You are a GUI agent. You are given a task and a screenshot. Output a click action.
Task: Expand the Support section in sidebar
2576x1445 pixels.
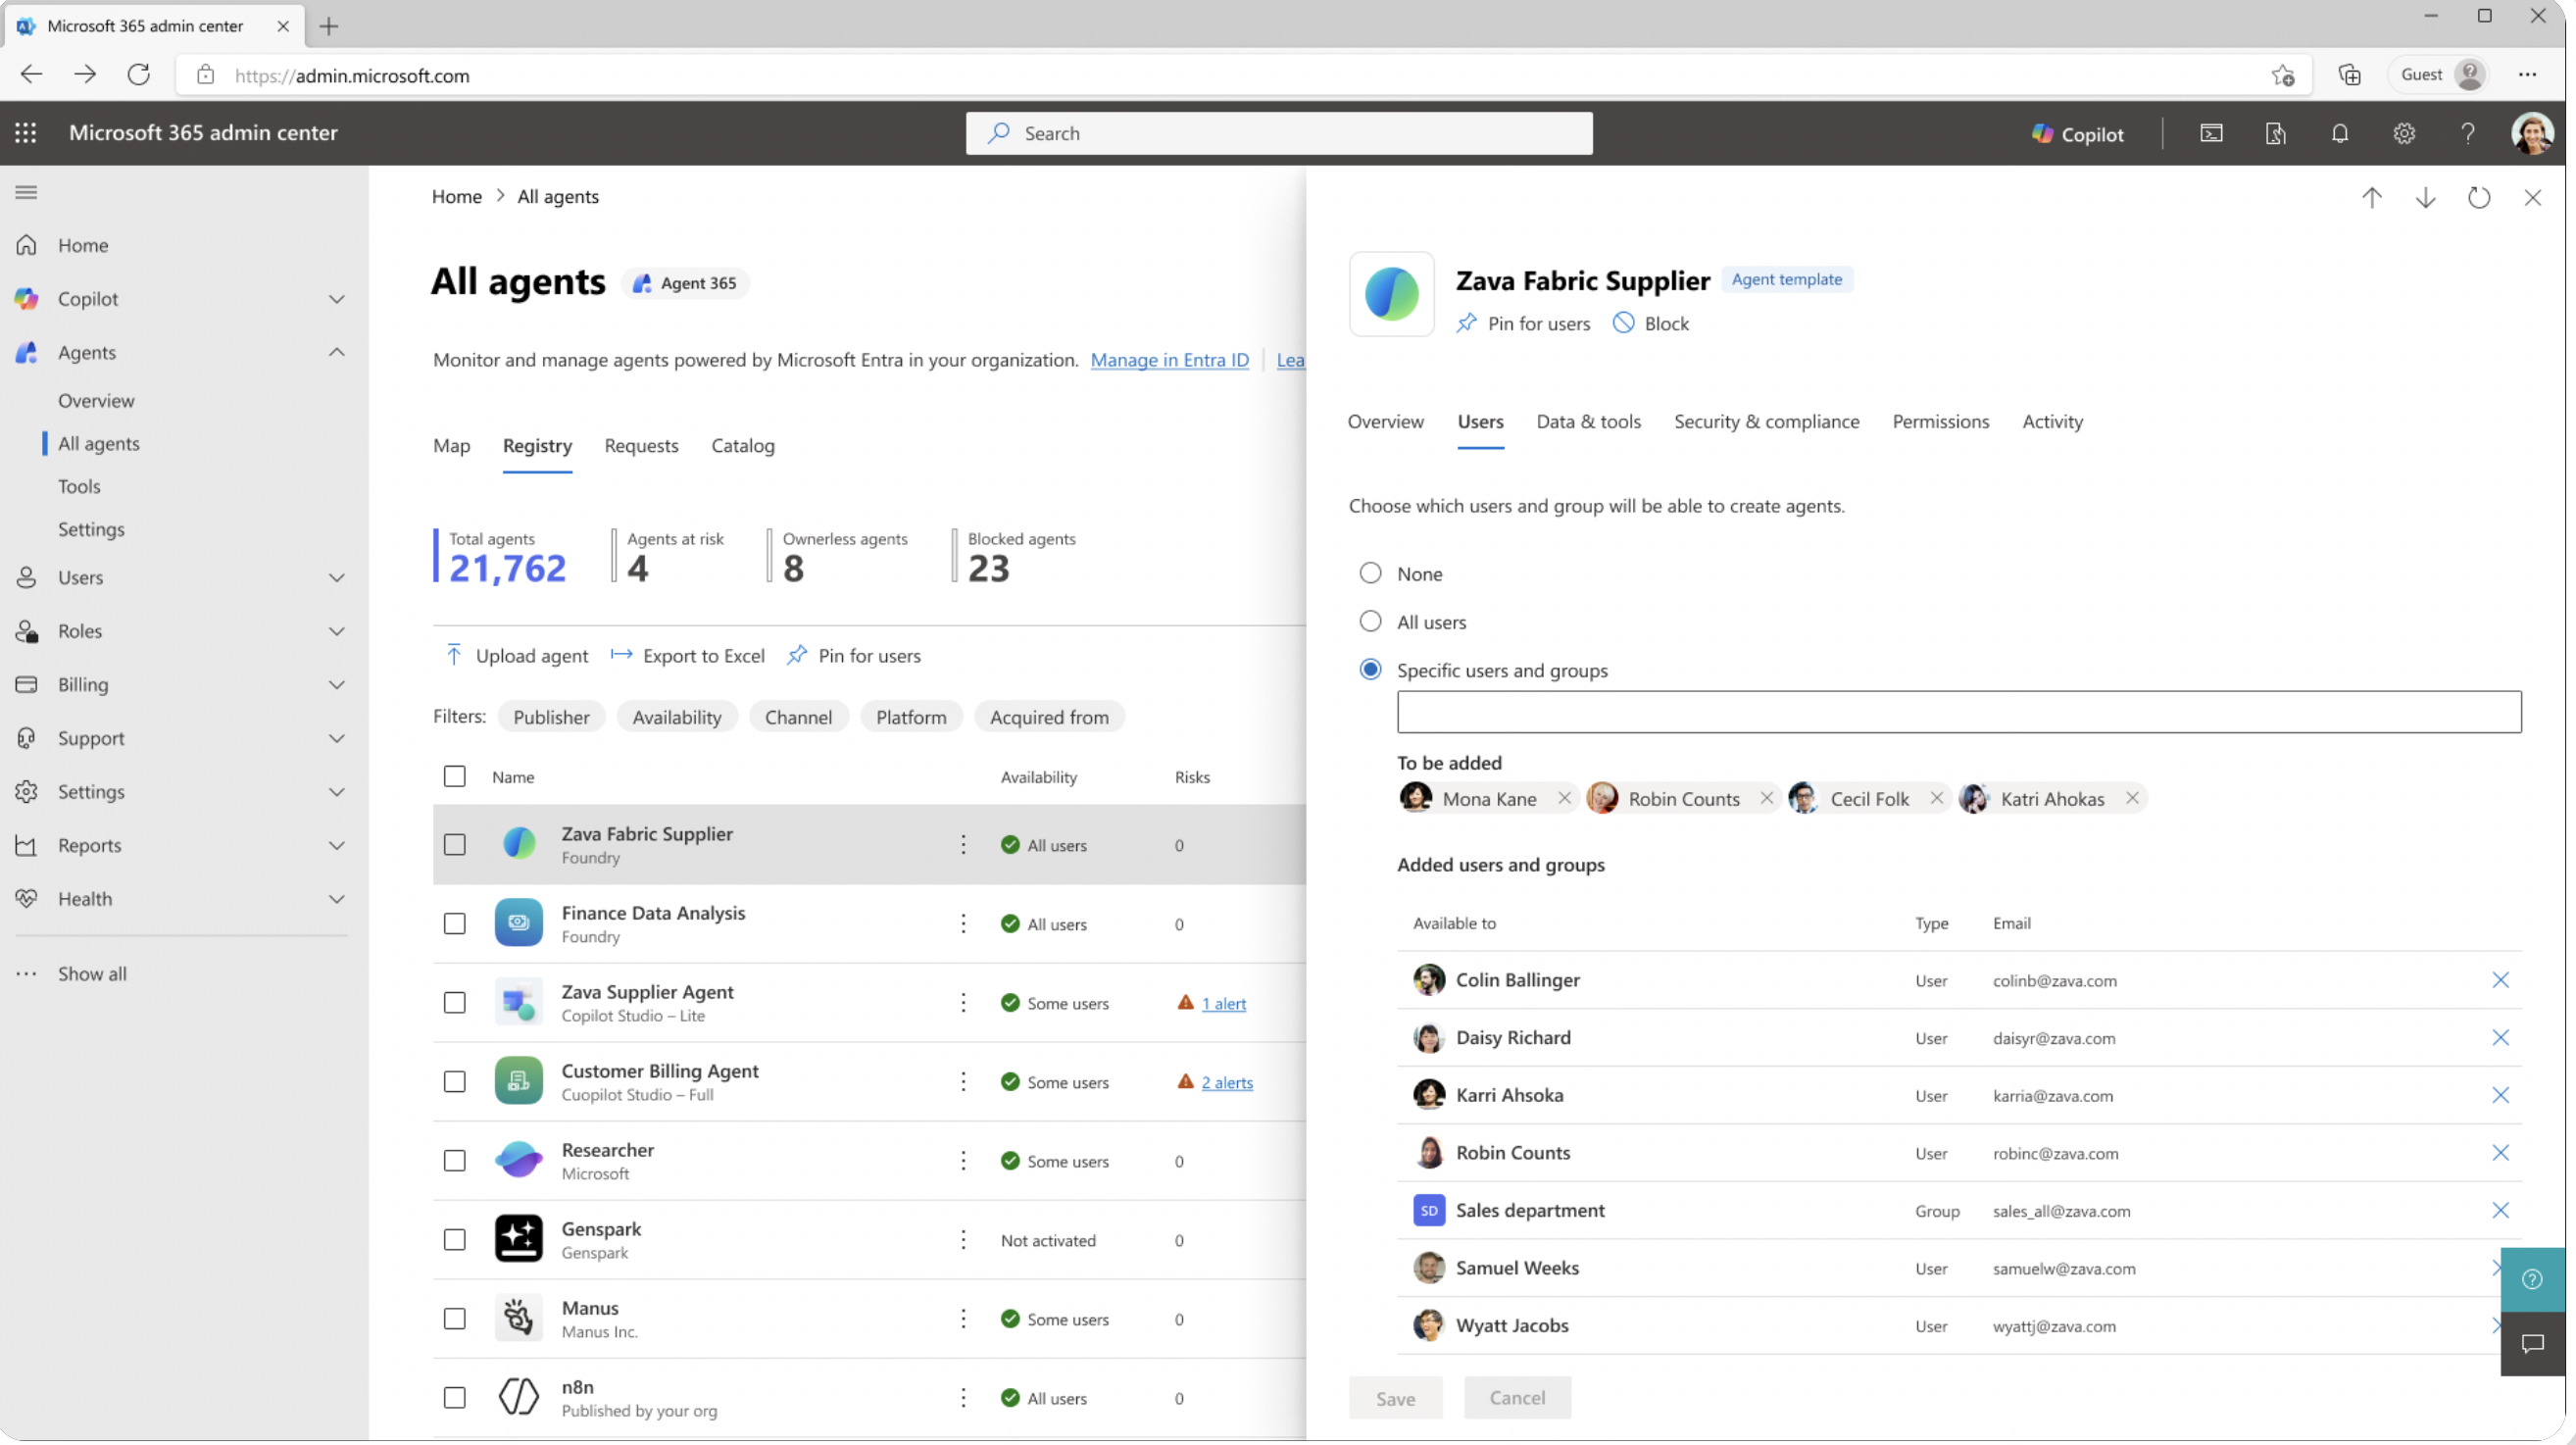(337, 739)
